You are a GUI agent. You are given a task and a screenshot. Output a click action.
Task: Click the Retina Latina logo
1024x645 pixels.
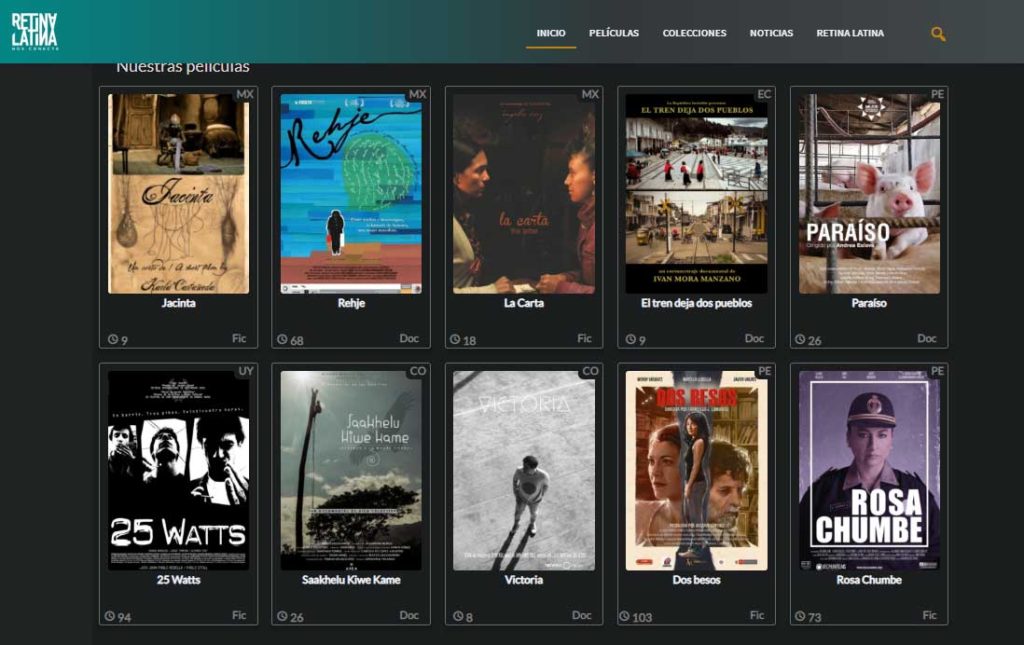click(34, 31)
